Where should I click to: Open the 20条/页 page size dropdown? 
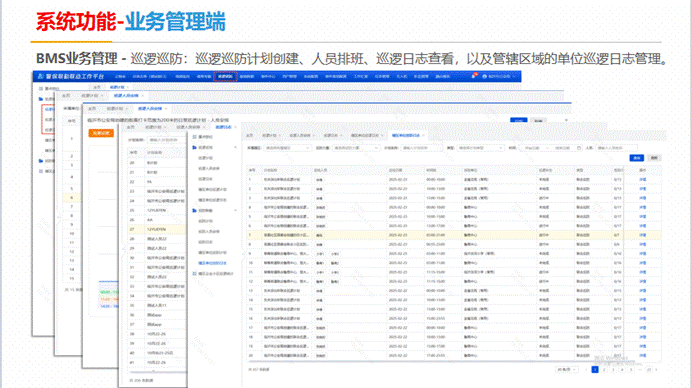coord(567,369)
